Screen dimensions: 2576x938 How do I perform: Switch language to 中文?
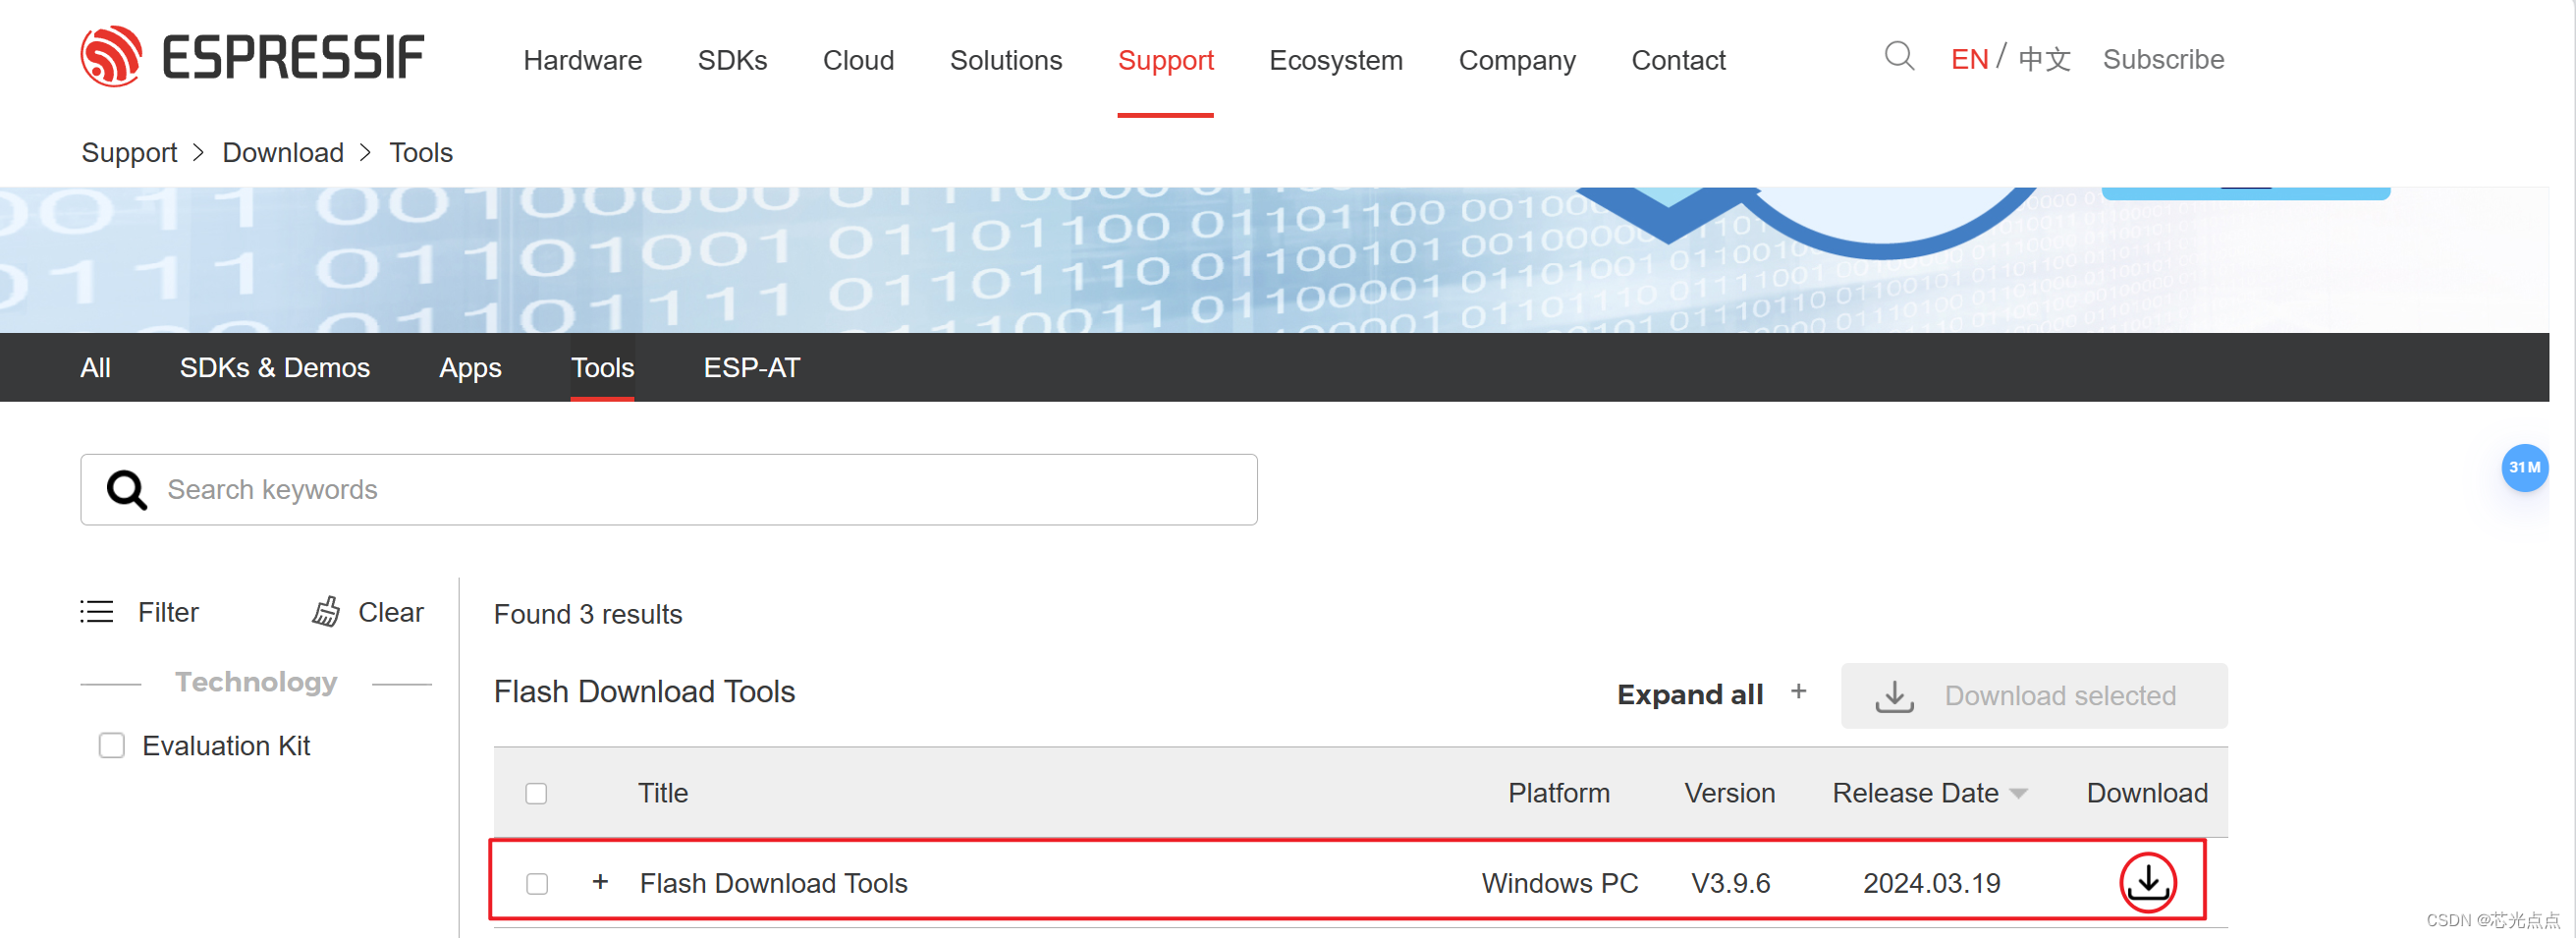click(2044, 60)
